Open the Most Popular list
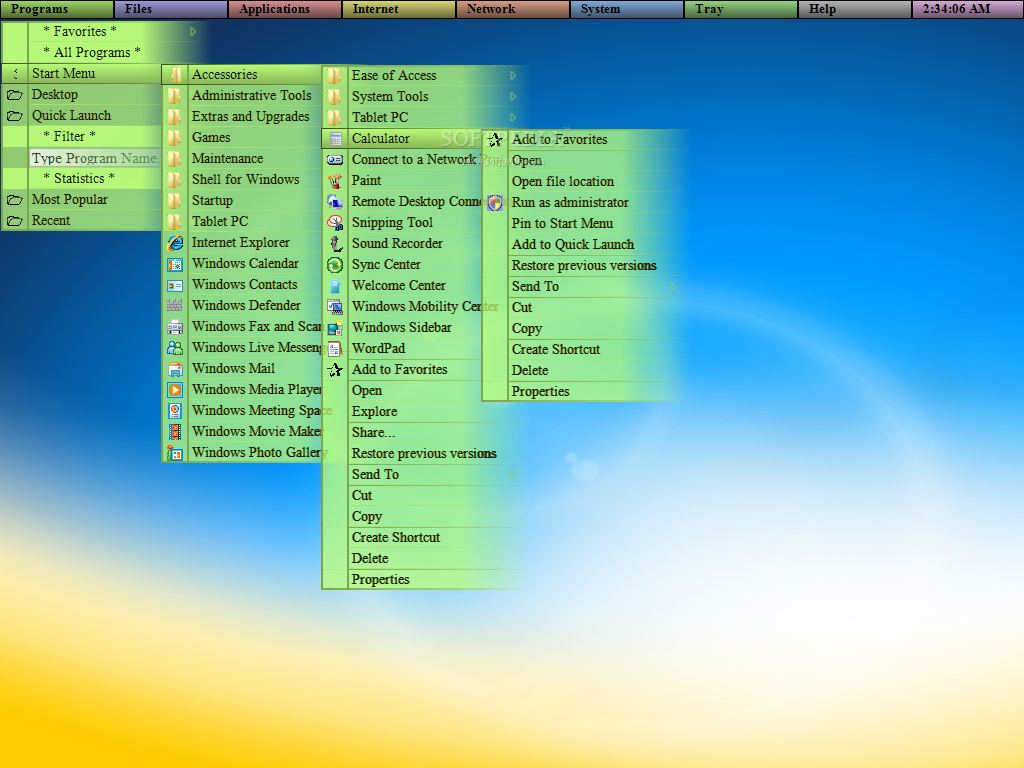Screen dimensions: 1024x768 [x=82, y=200]
